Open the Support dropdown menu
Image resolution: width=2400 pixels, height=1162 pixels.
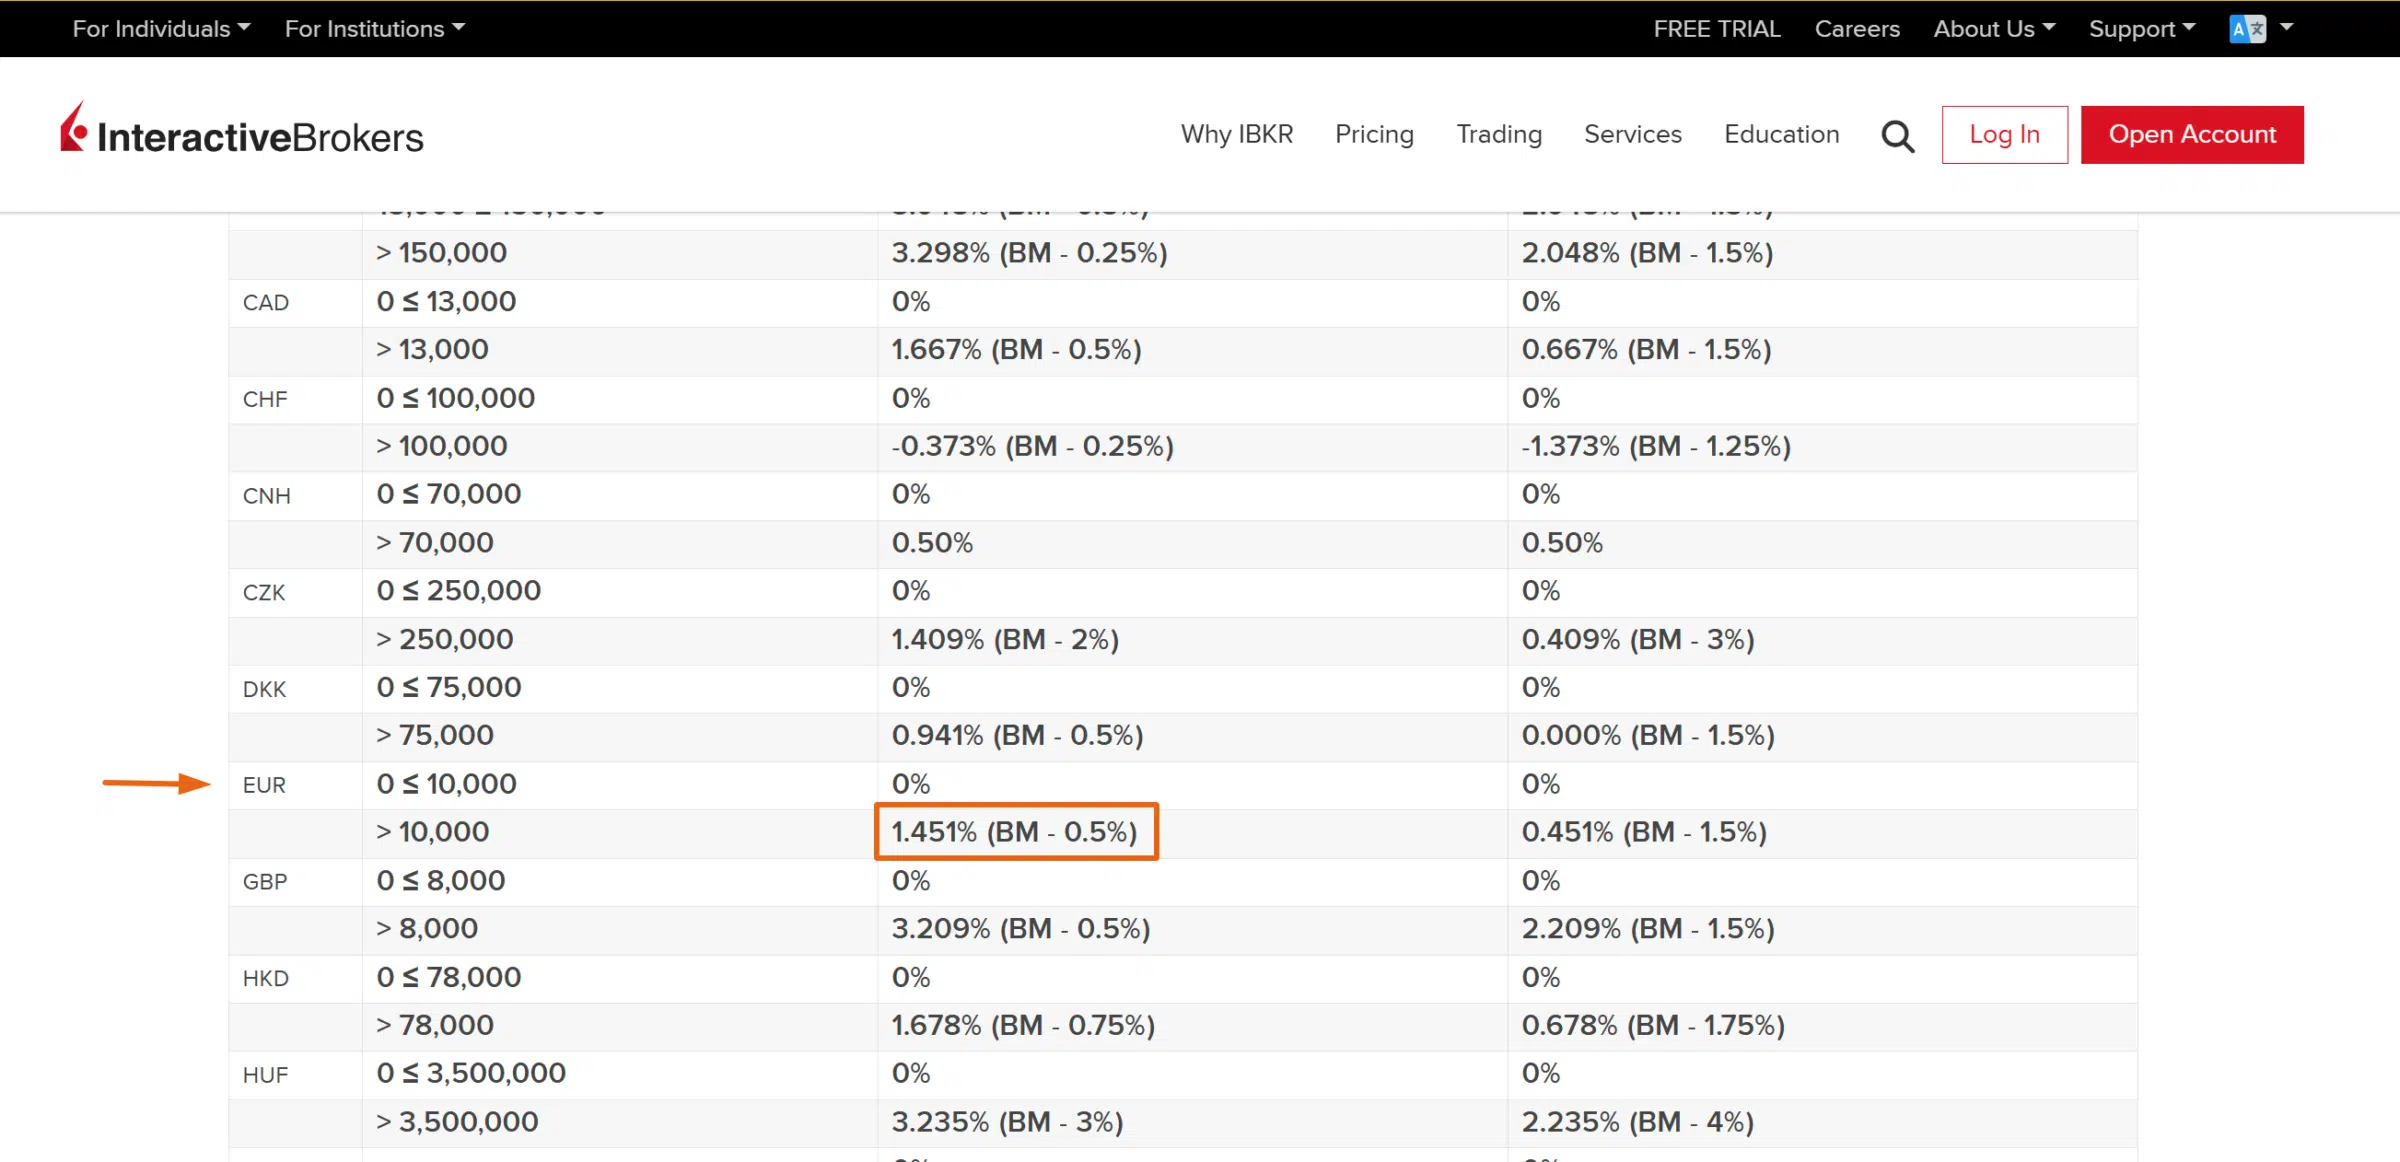click(2141, 29)
